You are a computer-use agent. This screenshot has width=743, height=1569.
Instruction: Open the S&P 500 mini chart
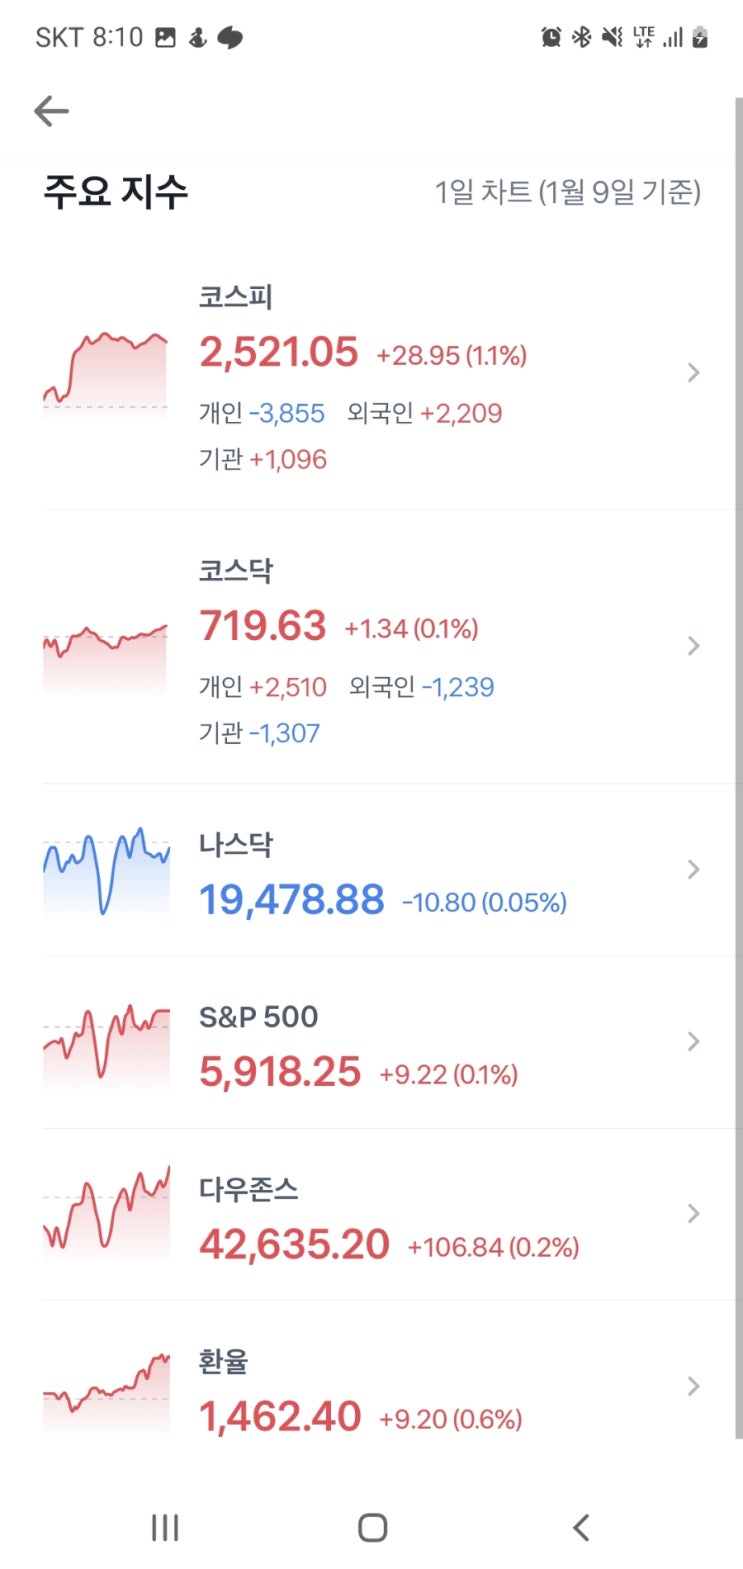106,1043
